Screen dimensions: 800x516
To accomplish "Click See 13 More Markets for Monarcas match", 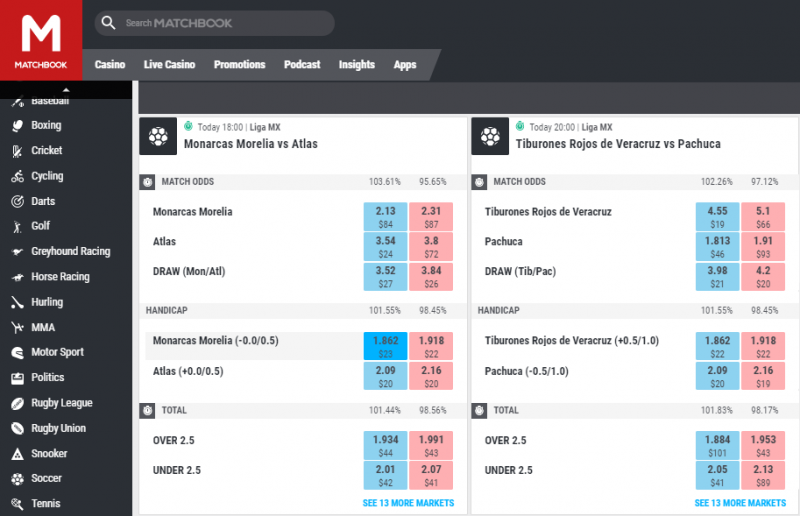I will pyautogui.click(x=408, y=503).
